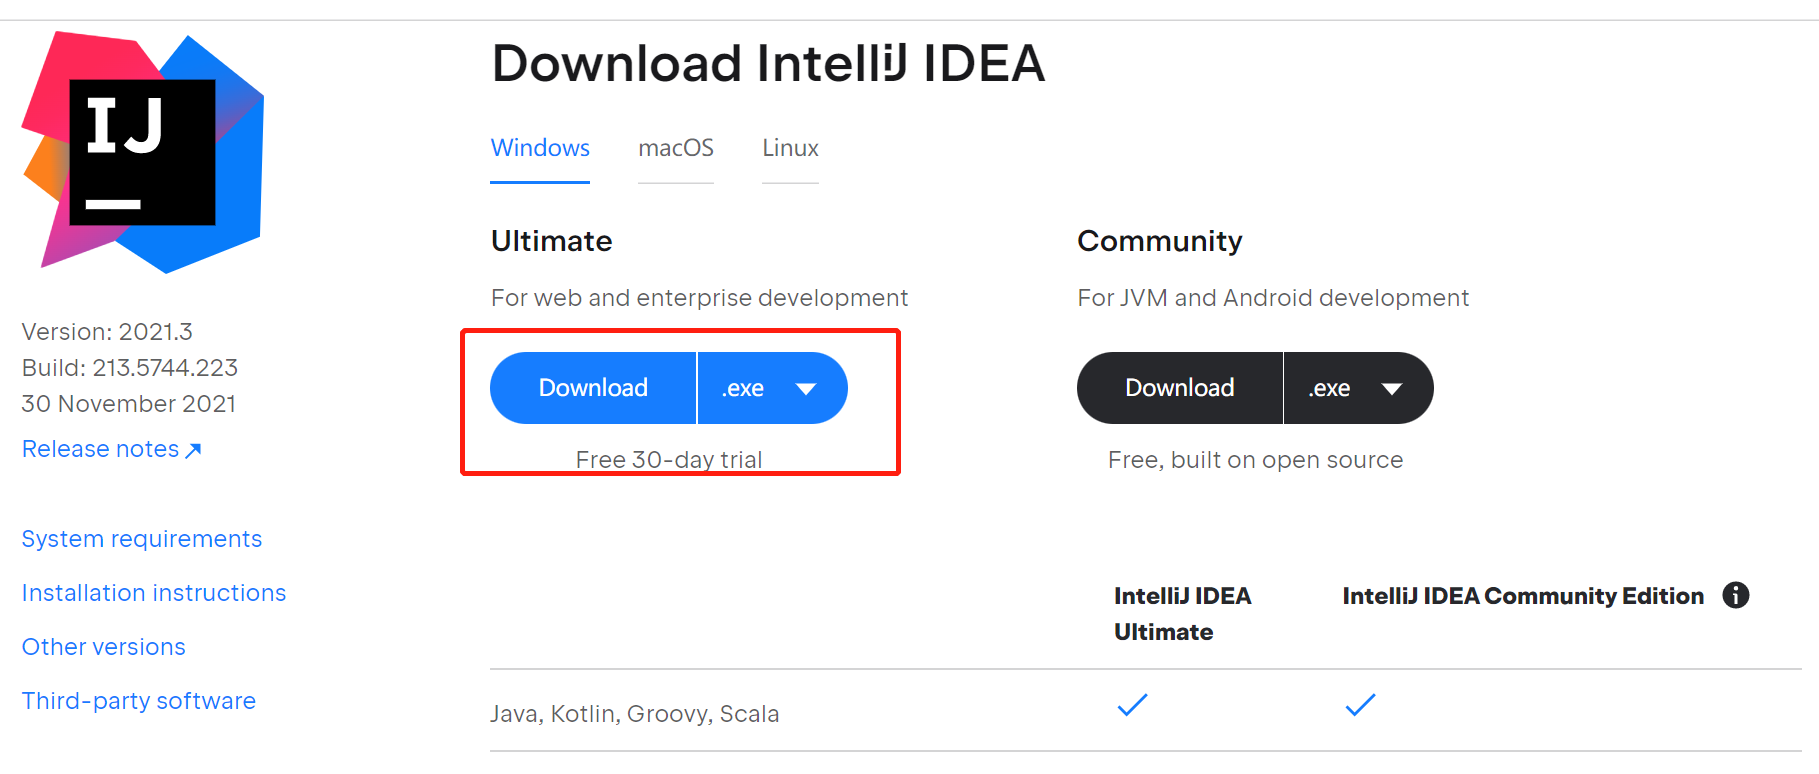Click the IntelliJ IDEA logo

pyautogui.click(x=143, y=152)
